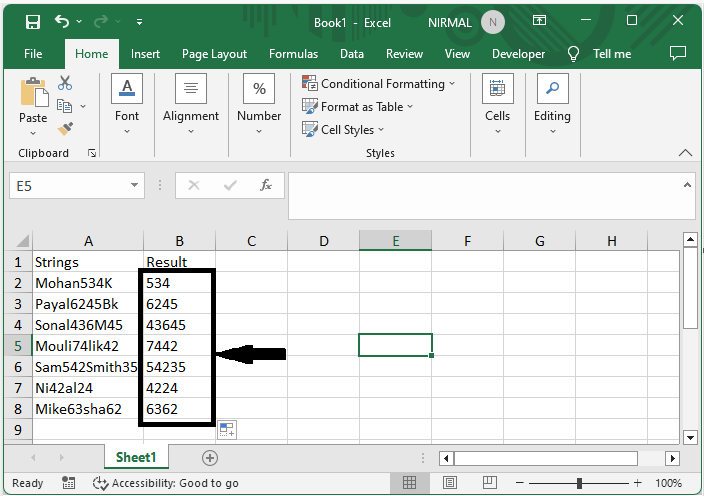The image size is (704, 496).
Task: Click the Insert Function fx icon
Action: (x=266, y=185)
